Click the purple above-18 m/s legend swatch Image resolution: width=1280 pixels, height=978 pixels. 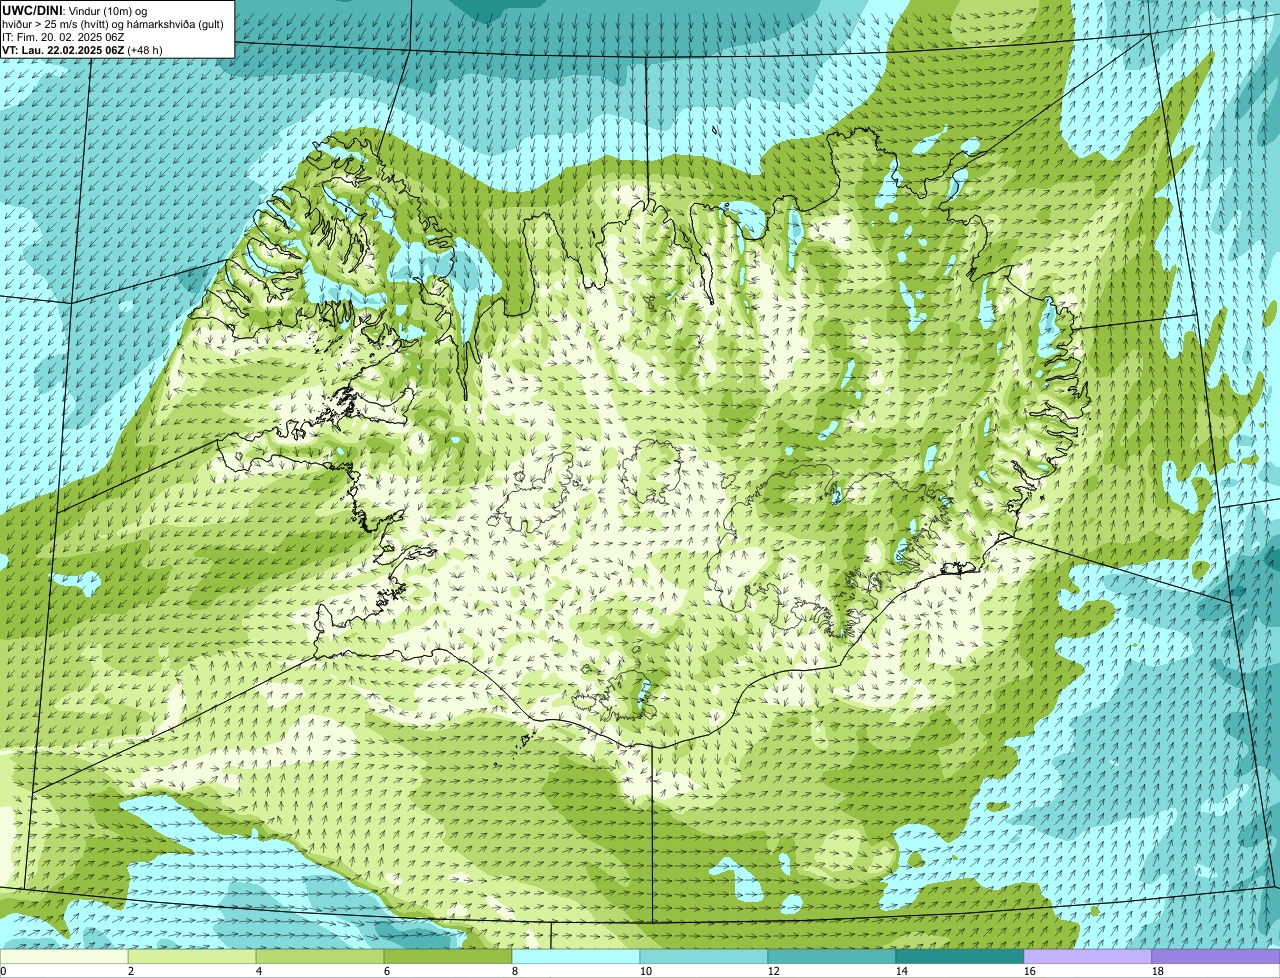click(1216, 957)
